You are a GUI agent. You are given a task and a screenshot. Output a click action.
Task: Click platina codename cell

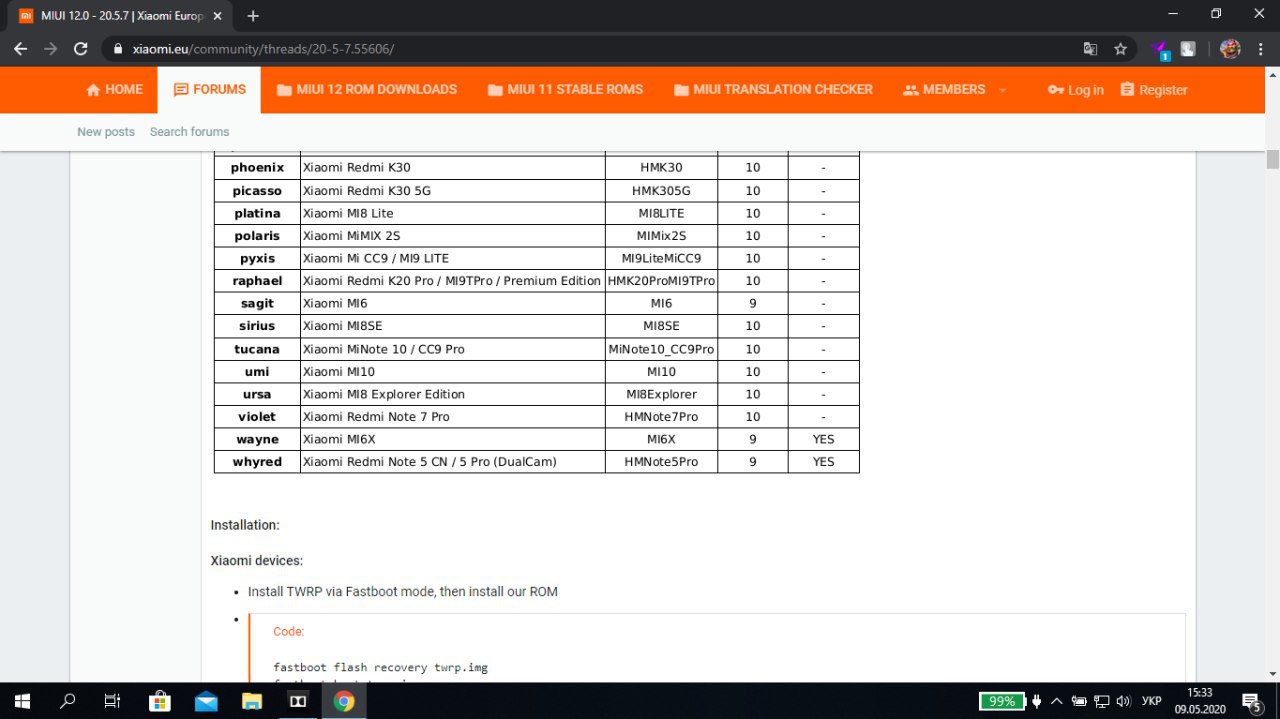pyautogui.click(x=257, y=213)
